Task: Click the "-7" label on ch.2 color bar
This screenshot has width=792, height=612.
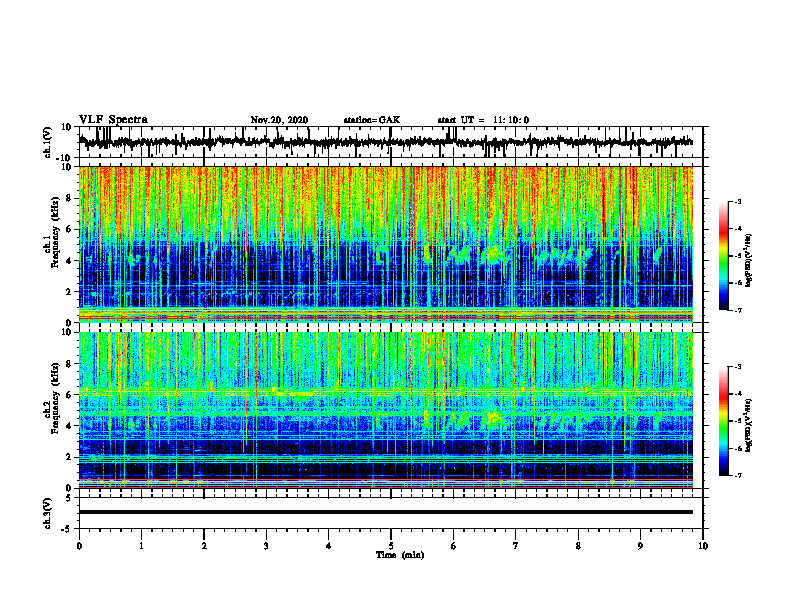Action: (737, 475)
